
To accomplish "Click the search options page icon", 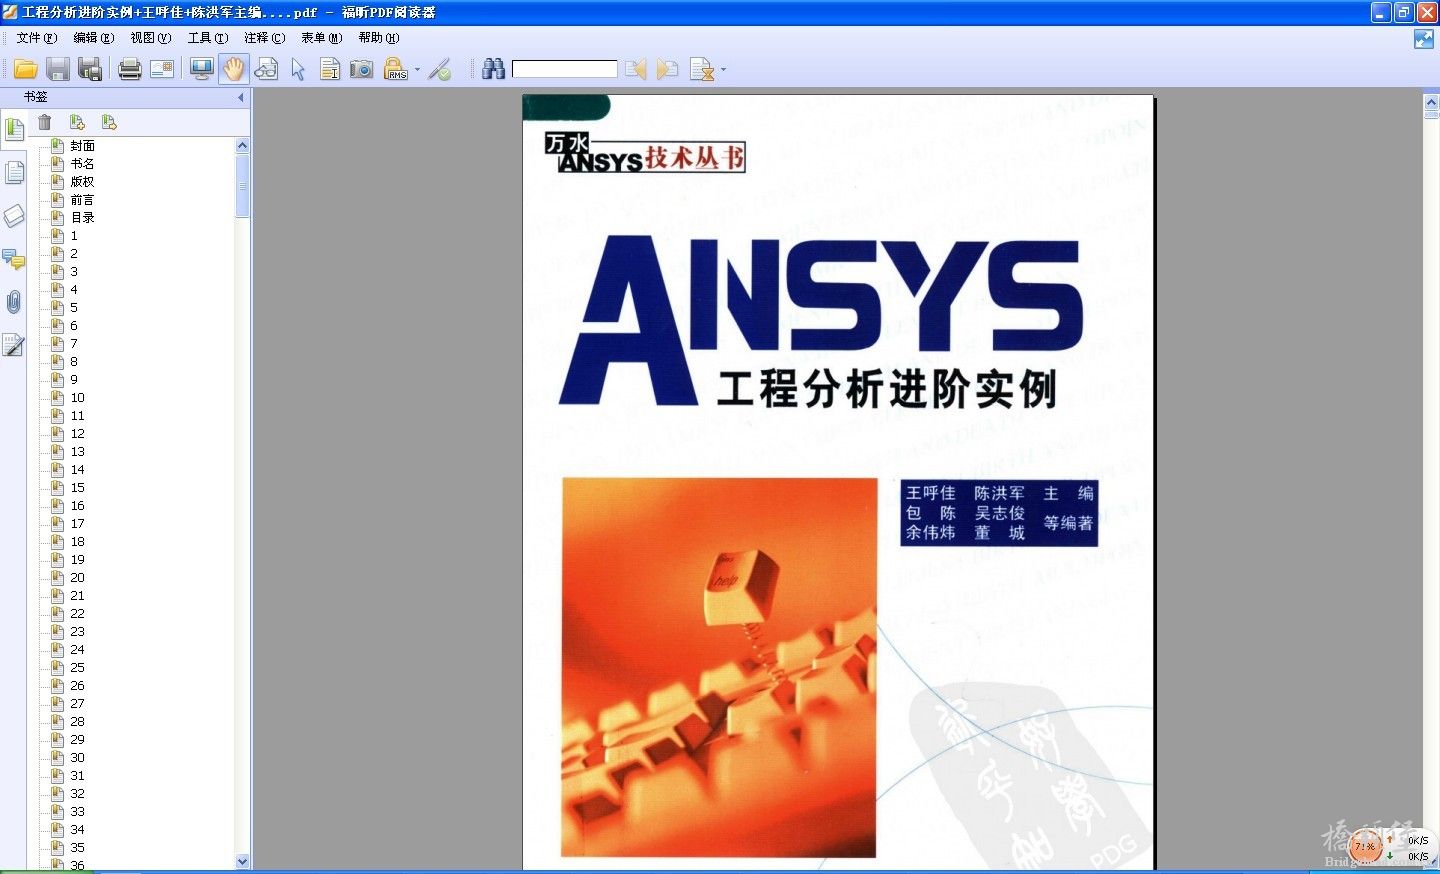I will [702, 69].
